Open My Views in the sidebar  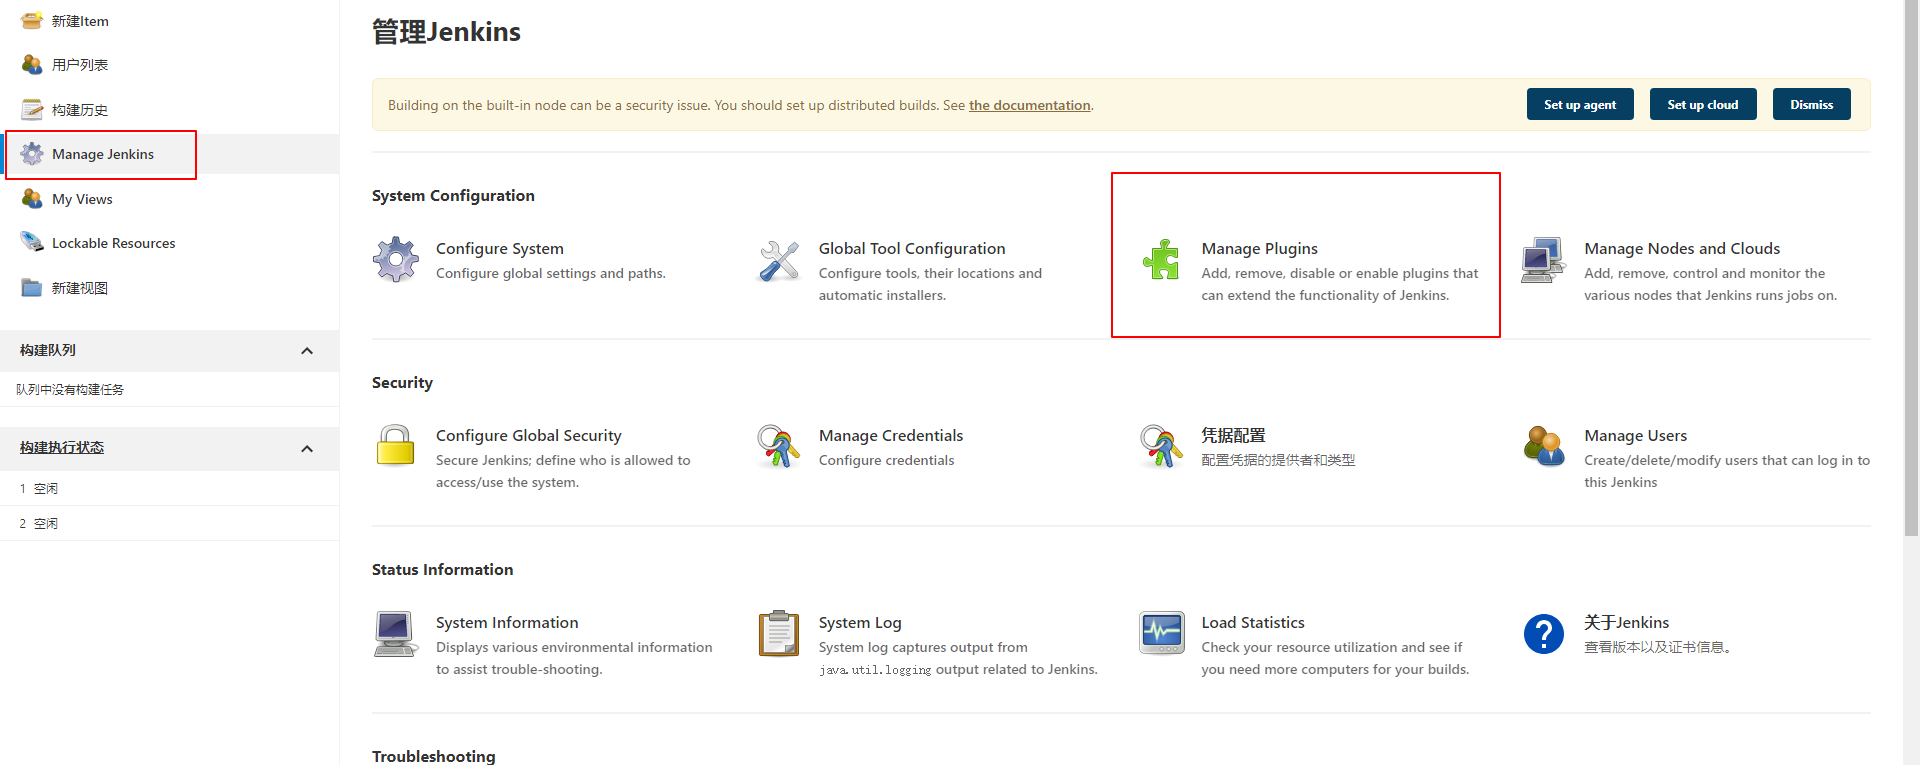[82, 199]
